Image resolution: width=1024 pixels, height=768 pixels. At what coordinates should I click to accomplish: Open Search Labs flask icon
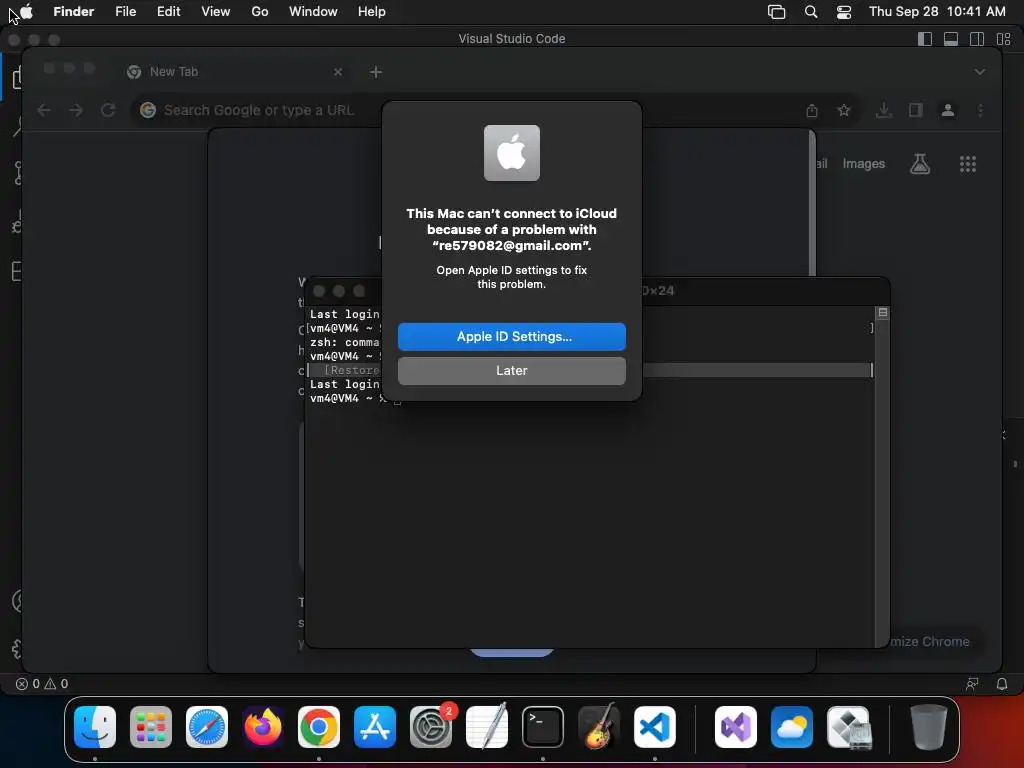(x=920, y=164)
